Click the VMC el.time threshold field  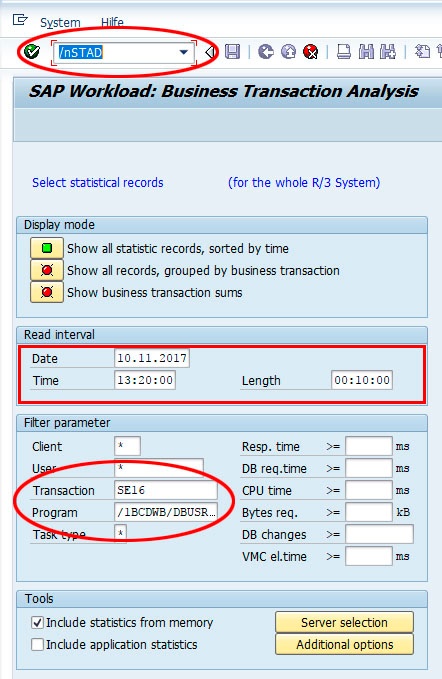[x=369, y=556]
